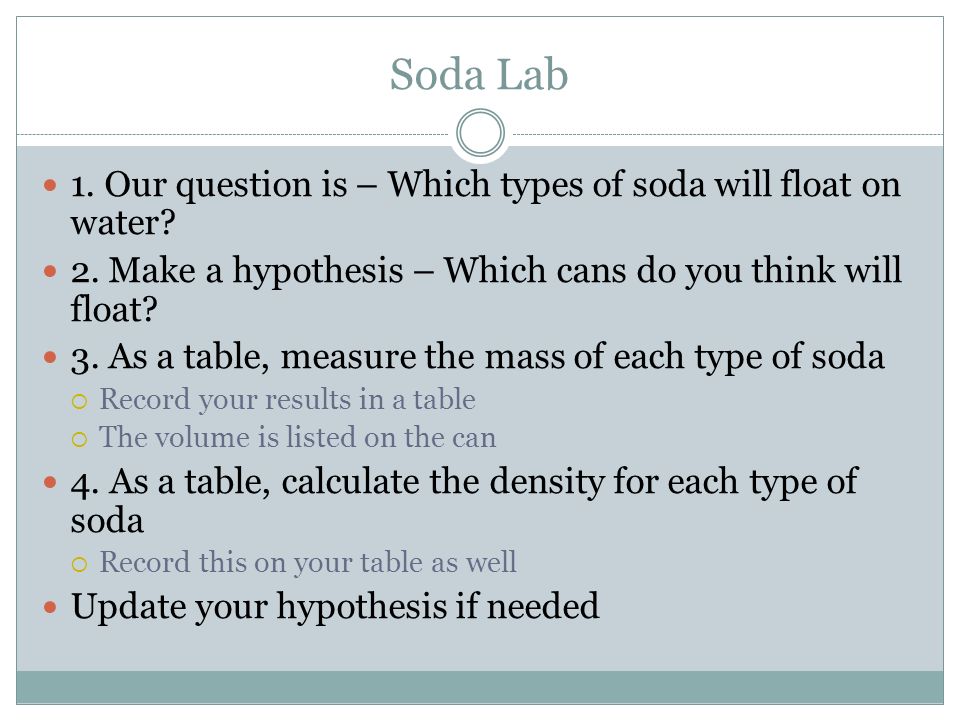
Task: Click the orange bullet beside hypothesis step
Action: 50,271
